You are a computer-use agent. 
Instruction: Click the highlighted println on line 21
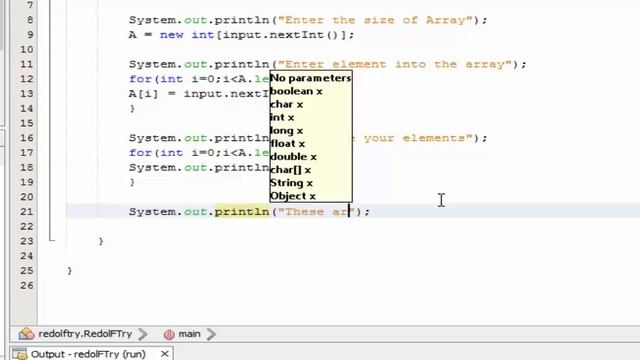242,211
